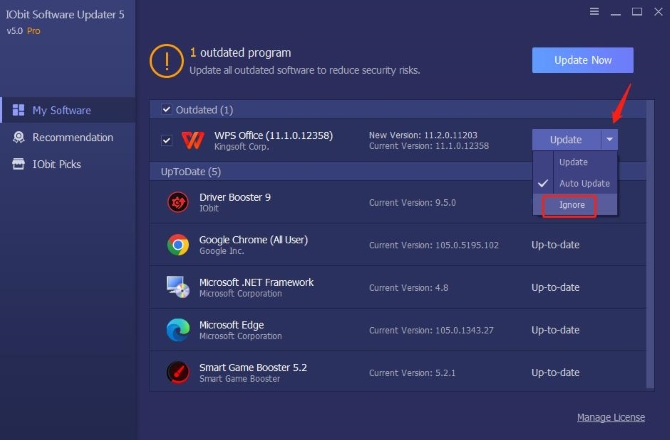Click Up-to-date status for Smart Game Booster
Viewport: 670px width, 440px height.
point(555,372)
